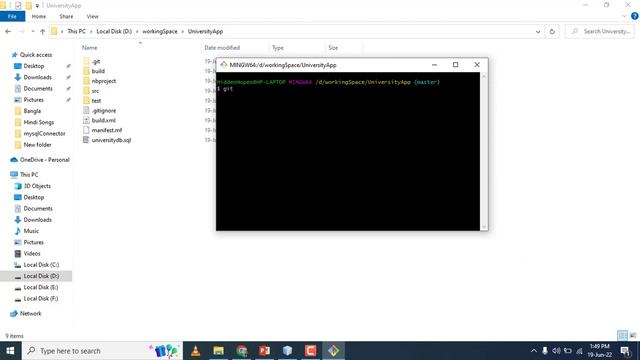Image resolution: width=640 pixels, height=360 pixels.
Task: Show hidden system tray icons
Action: (533, 351)
